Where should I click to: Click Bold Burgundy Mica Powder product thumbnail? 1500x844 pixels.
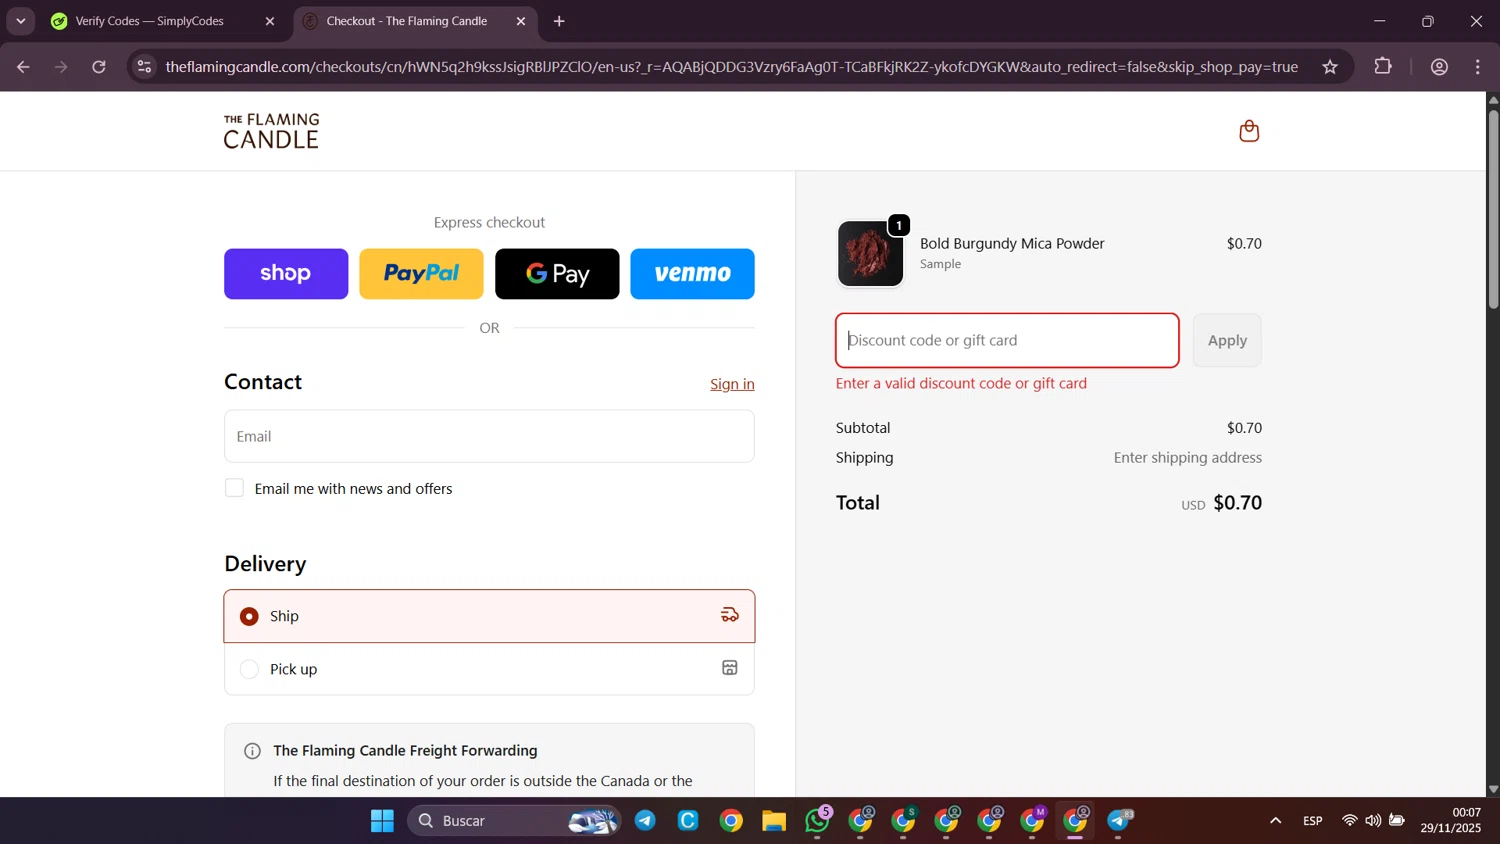pos(870,254)
